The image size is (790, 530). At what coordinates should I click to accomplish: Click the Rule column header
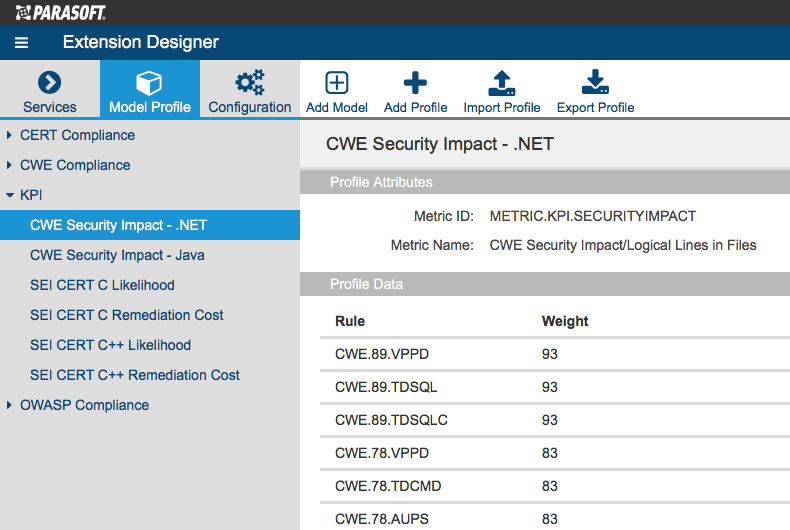pyautogui.click(x=350, y=321)
